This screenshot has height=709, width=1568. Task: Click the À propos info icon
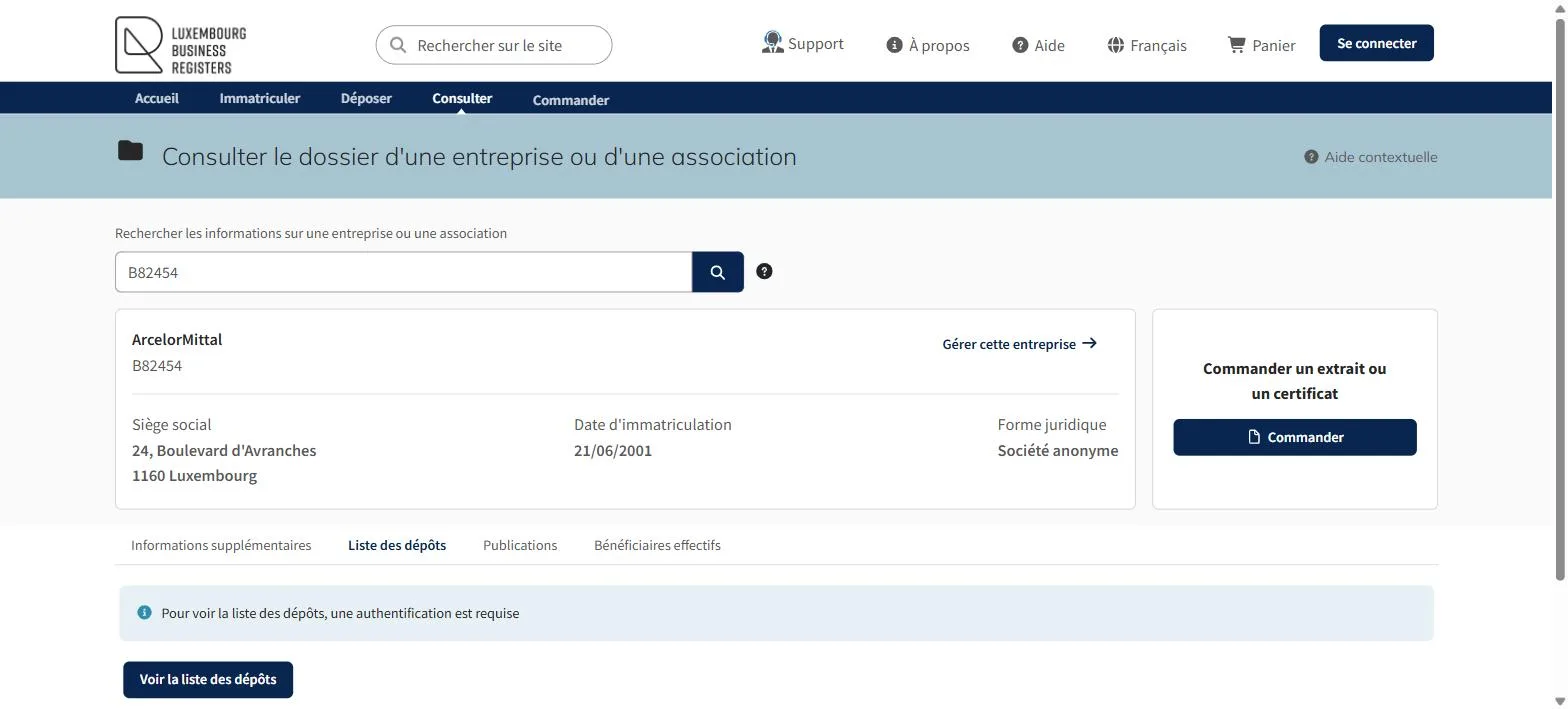[x=894, y=45]
